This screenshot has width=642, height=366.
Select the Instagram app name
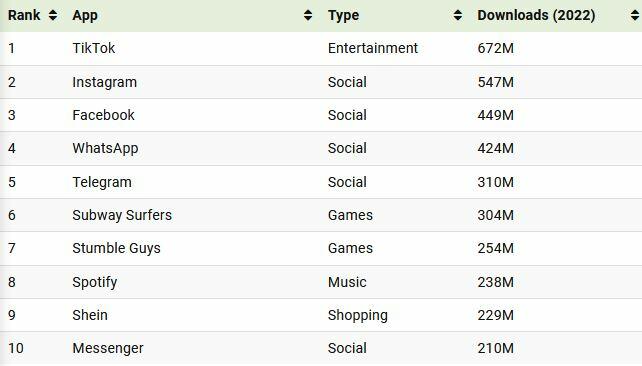click(104, 82)
